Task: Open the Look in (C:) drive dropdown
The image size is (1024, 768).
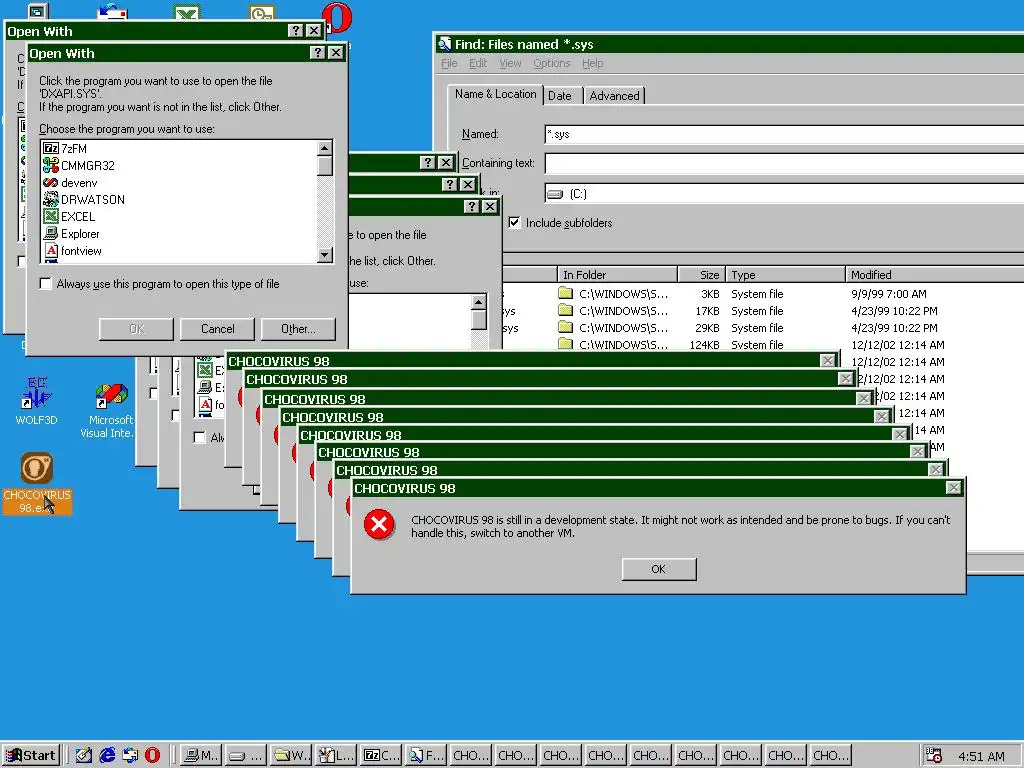Action: point(784,194)
